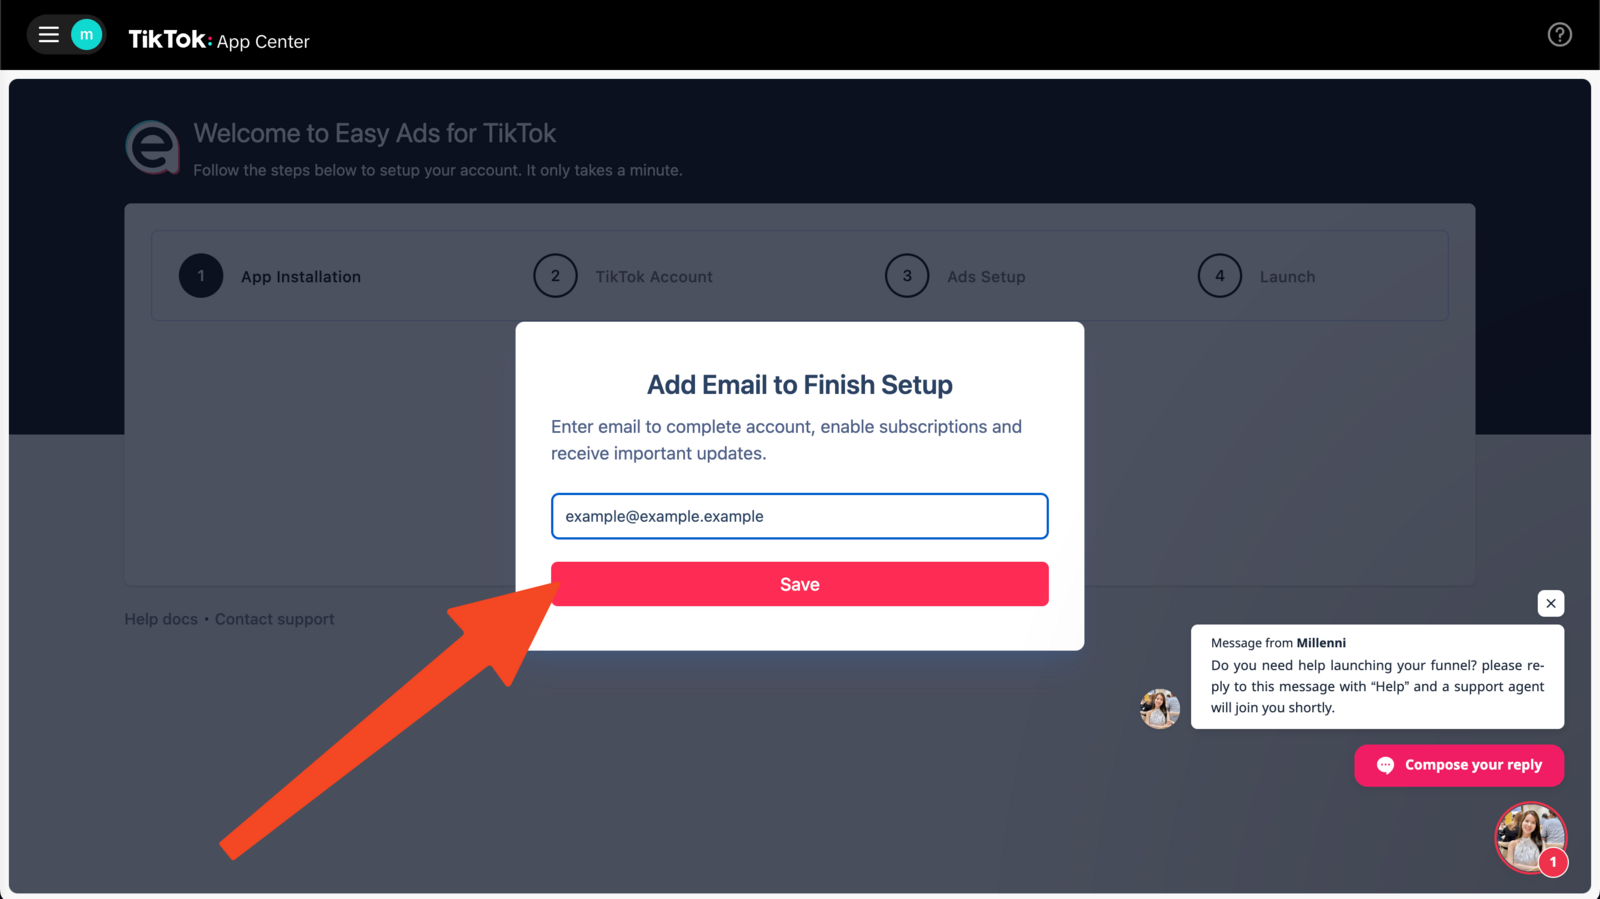Dismiss the Millenni chat message popup
Screen dimensions: 1600x899
pos(1550,603)
